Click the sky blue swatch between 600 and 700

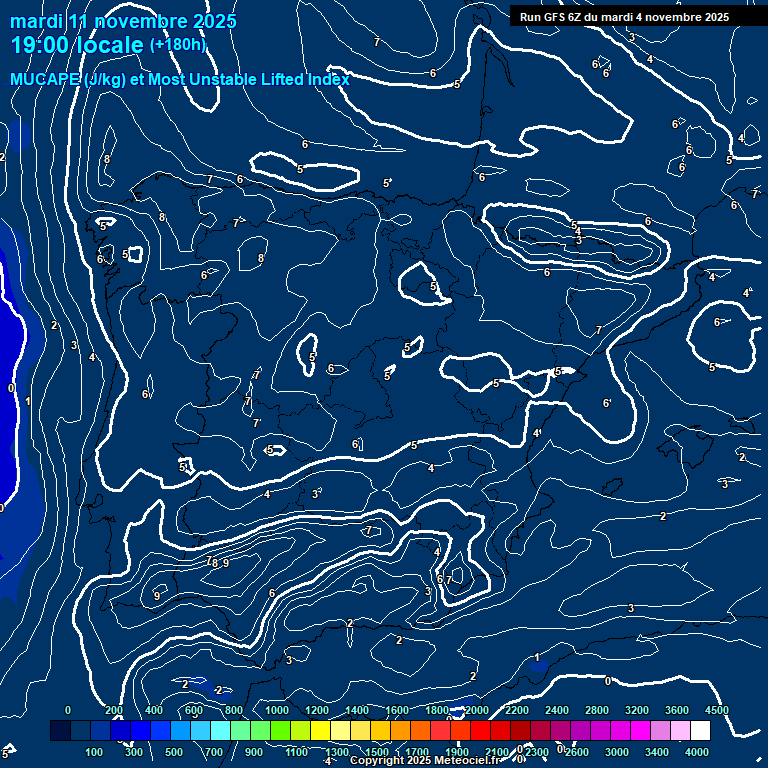(x=200, y=730)
